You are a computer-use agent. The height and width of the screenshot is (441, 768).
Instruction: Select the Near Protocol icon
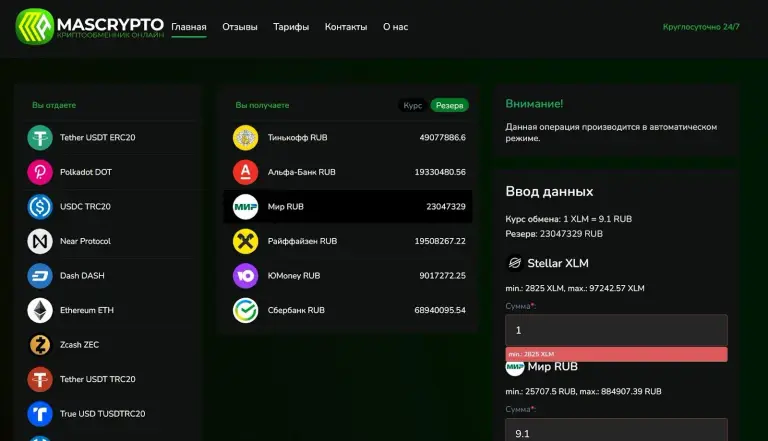pyautogui.click(x=40, y=241)
